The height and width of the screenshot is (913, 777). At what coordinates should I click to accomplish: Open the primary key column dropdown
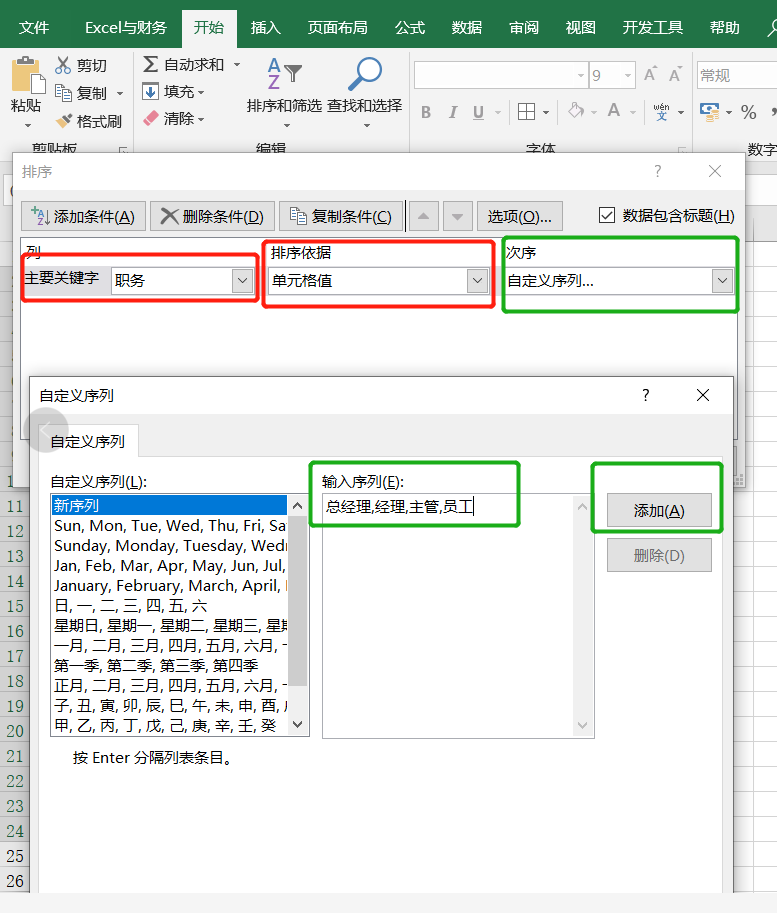point(242,281)
